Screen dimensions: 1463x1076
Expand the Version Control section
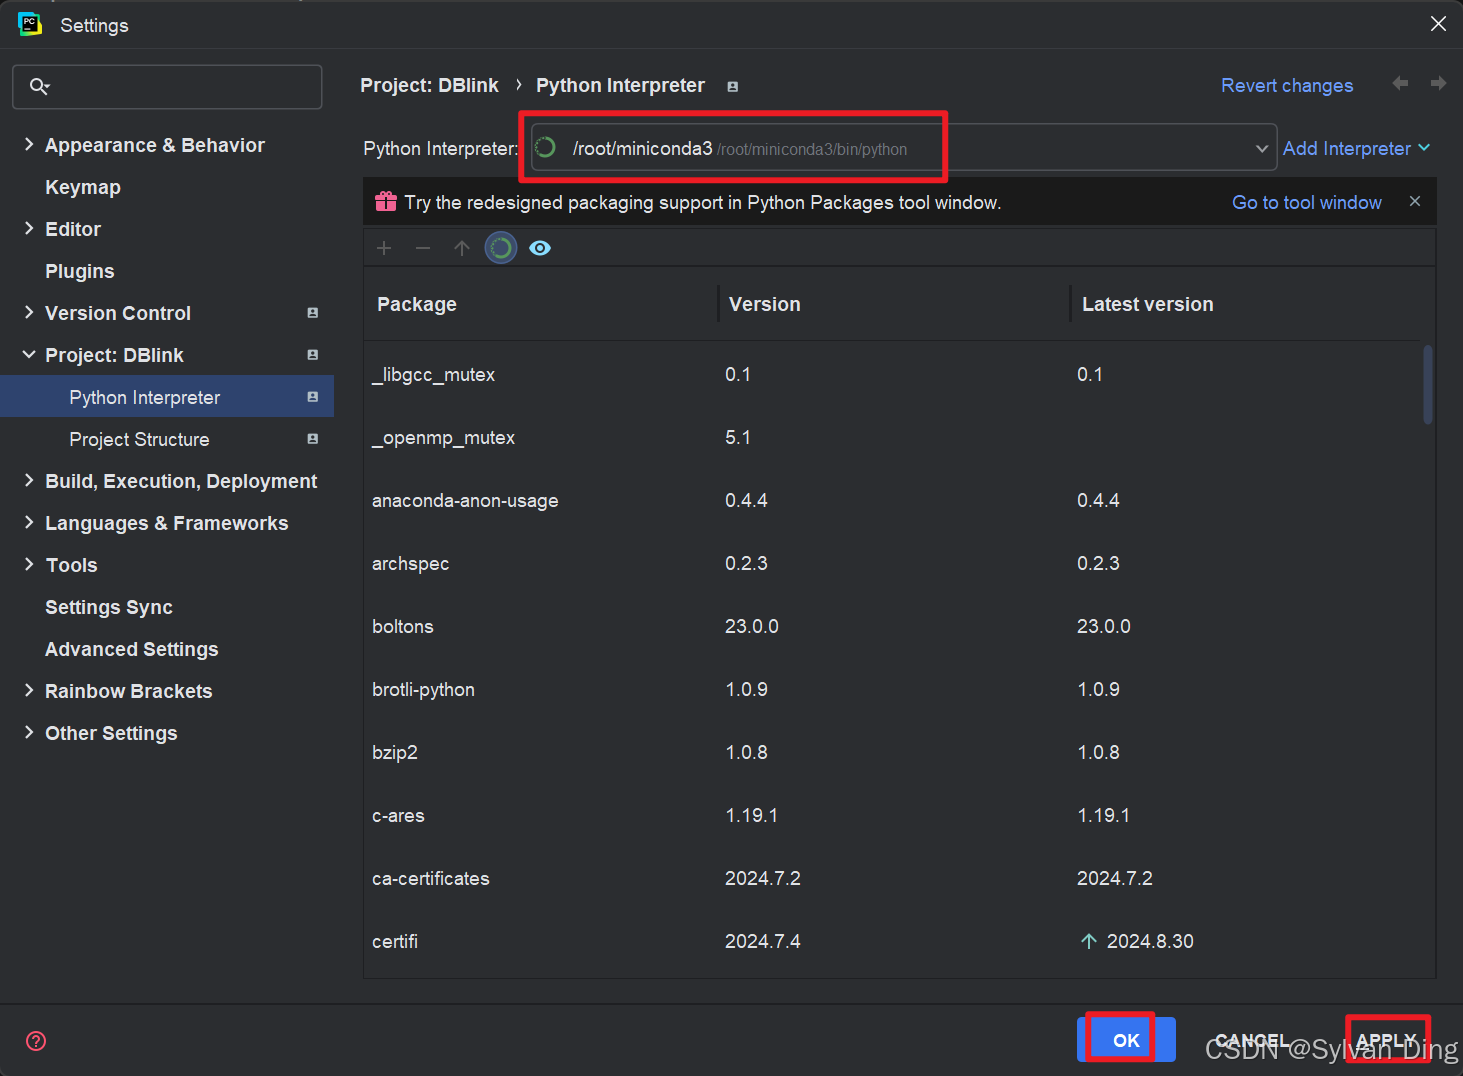(29, 312)
